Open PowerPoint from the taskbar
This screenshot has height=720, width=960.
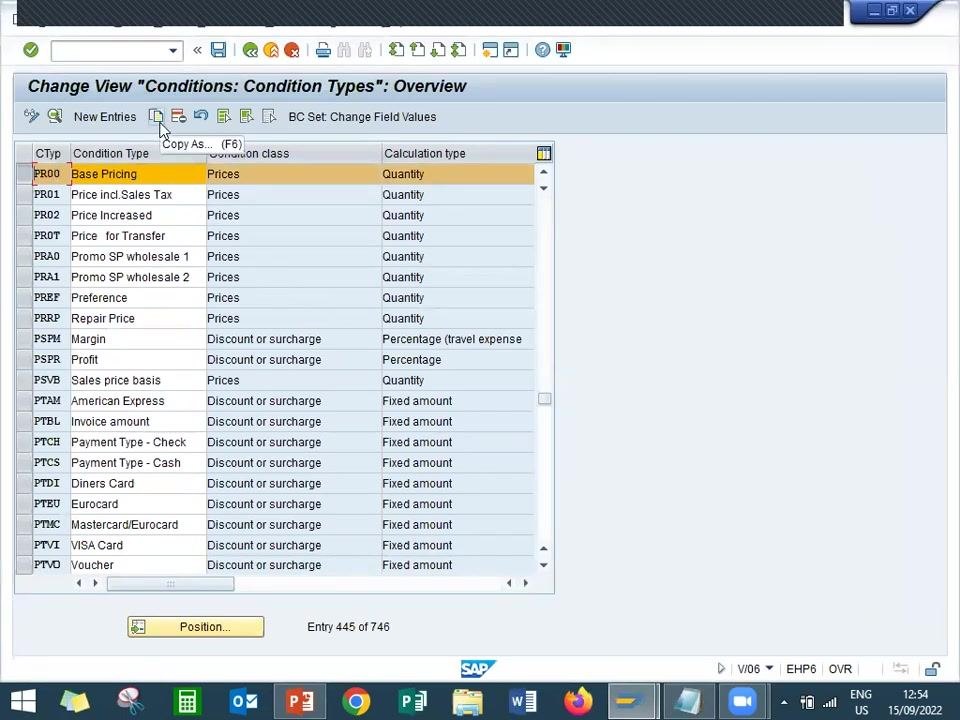tap(299, 701)
